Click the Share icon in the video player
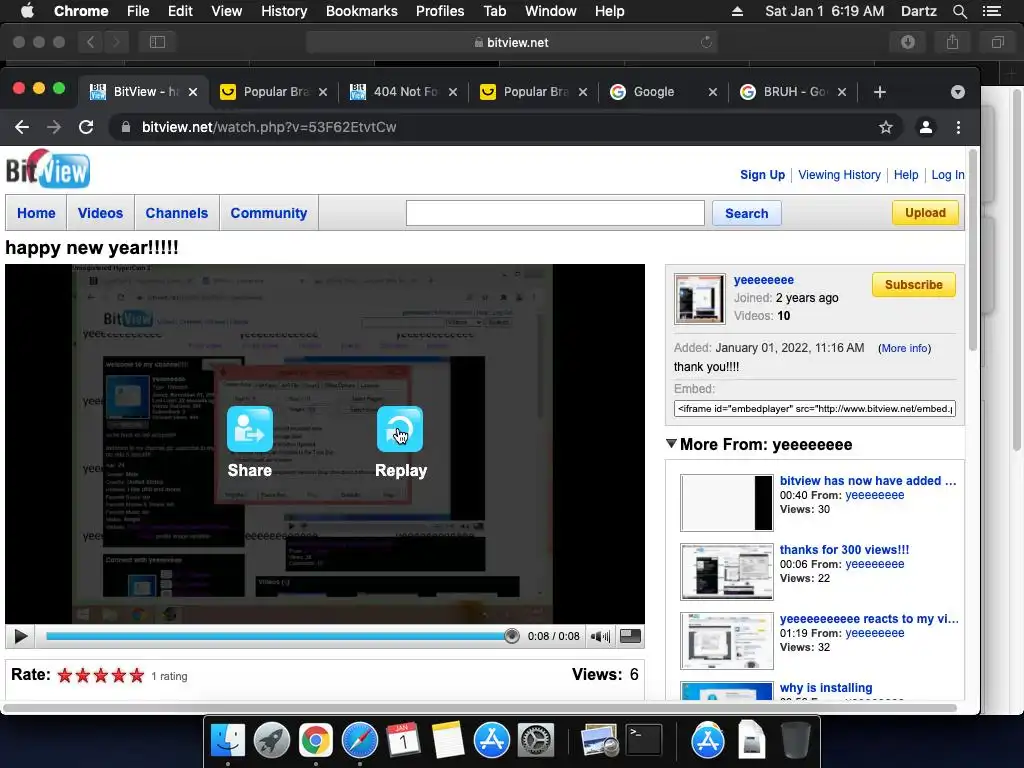Screen dimensions: 1024x768 point(249,430)
